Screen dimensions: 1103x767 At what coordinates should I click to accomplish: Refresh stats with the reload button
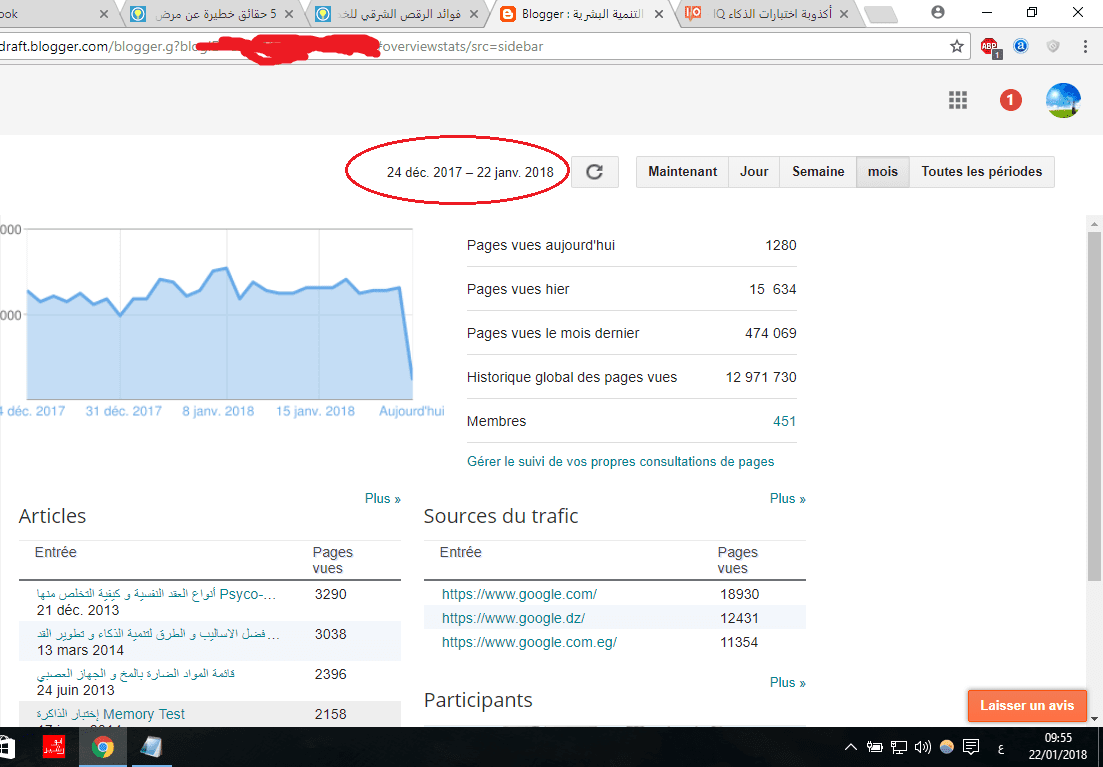[x=594, y=172]
